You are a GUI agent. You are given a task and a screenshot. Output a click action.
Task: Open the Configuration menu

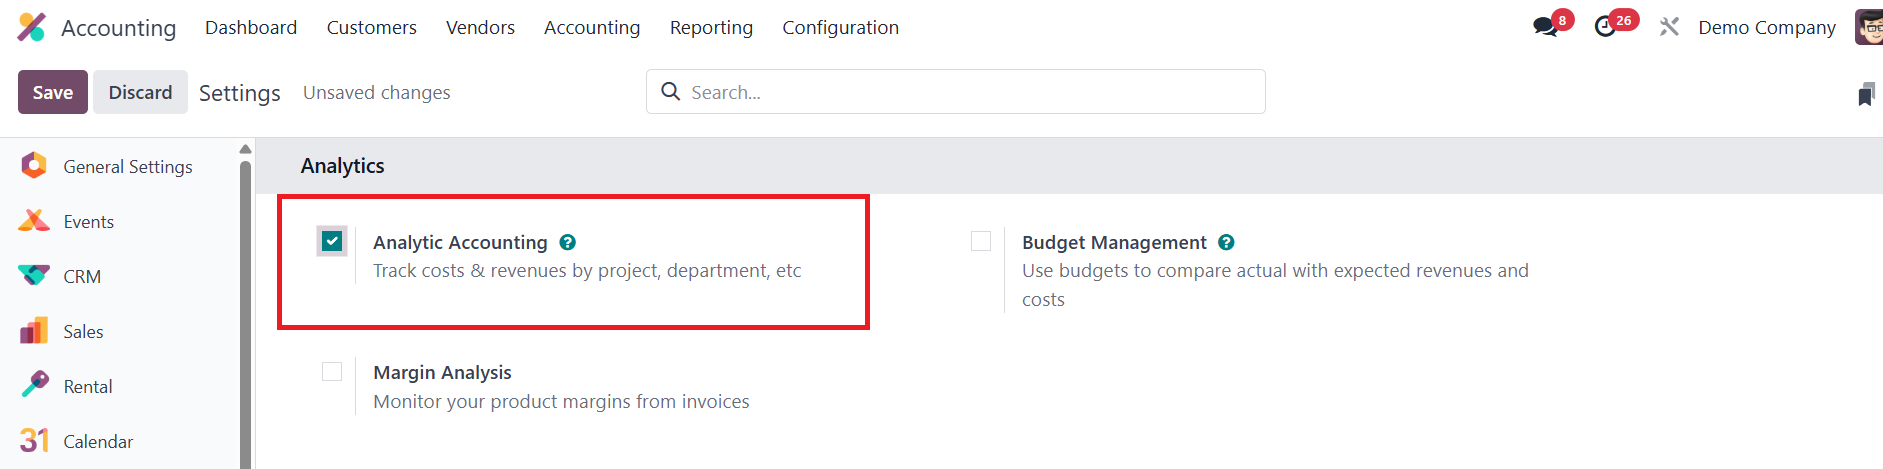pos(840,27)
